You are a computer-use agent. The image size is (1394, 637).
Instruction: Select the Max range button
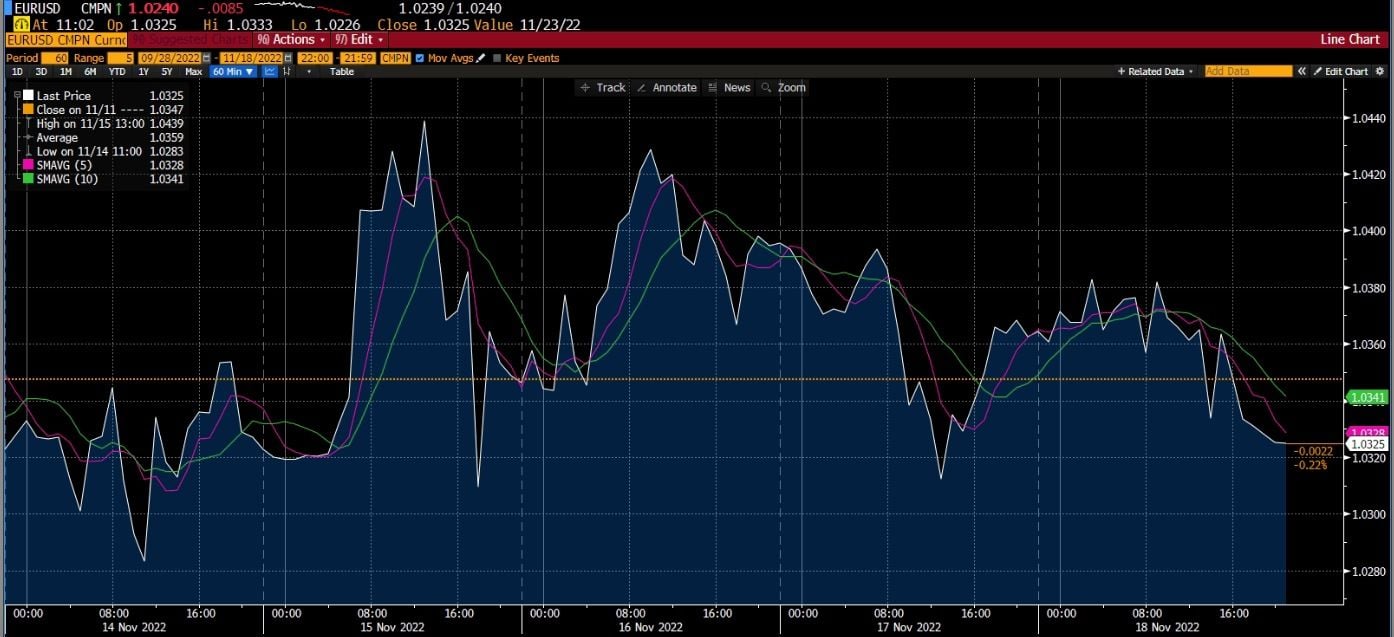pyautogui.click(x=193, y=71)
